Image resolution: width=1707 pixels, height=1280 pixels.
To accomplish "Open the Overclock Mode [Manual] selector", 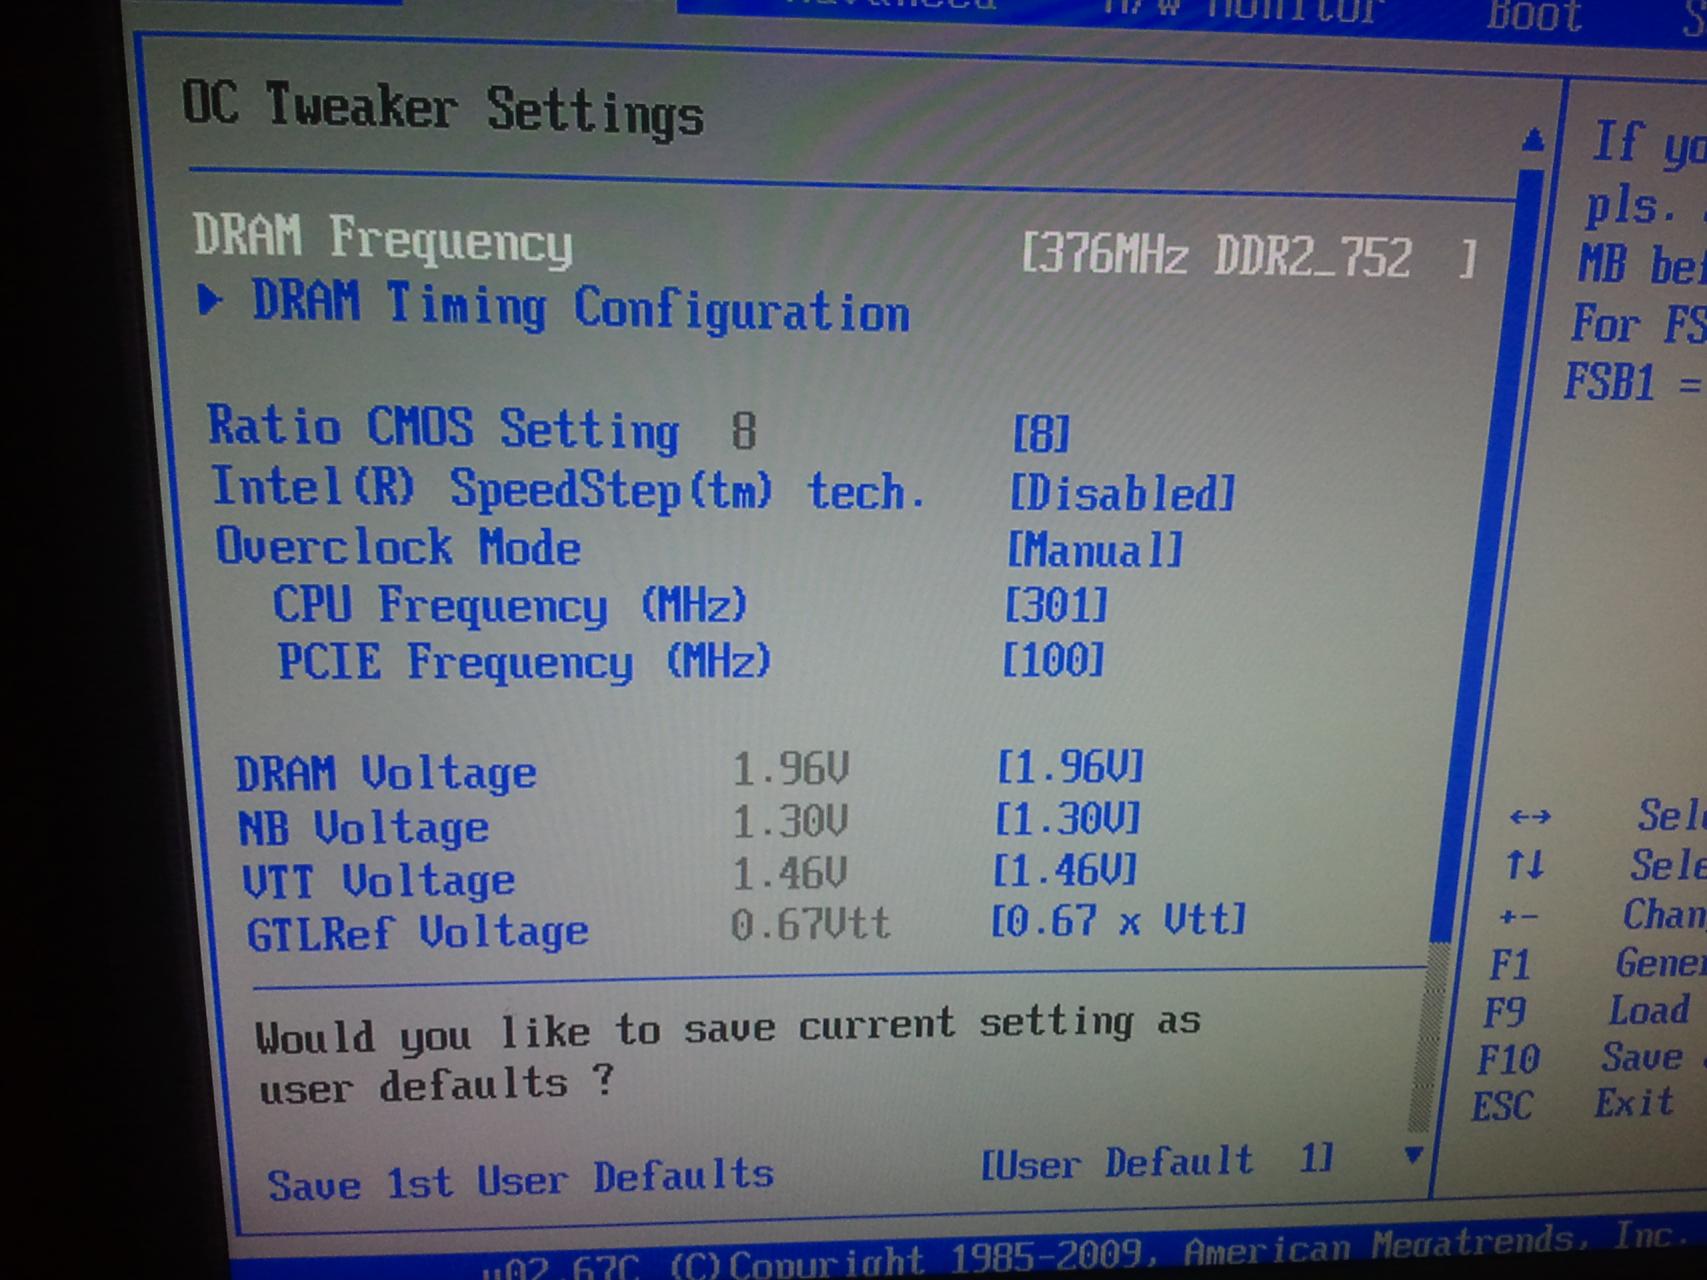I will click(x=1094, y=550).
